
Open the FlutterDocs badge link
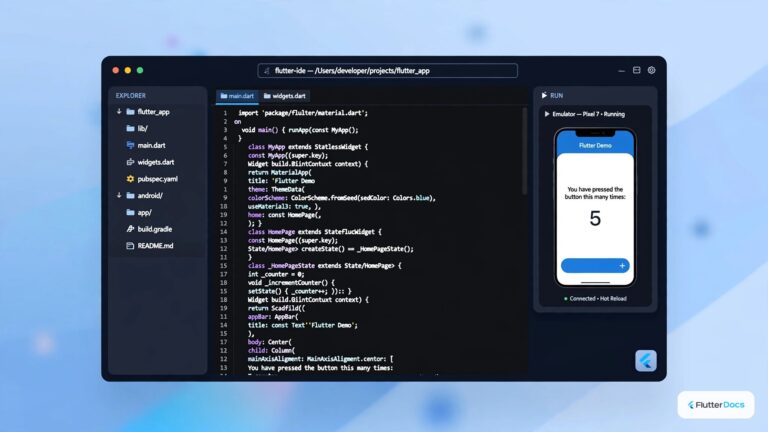pyautogui.click(x=716, y=405)
